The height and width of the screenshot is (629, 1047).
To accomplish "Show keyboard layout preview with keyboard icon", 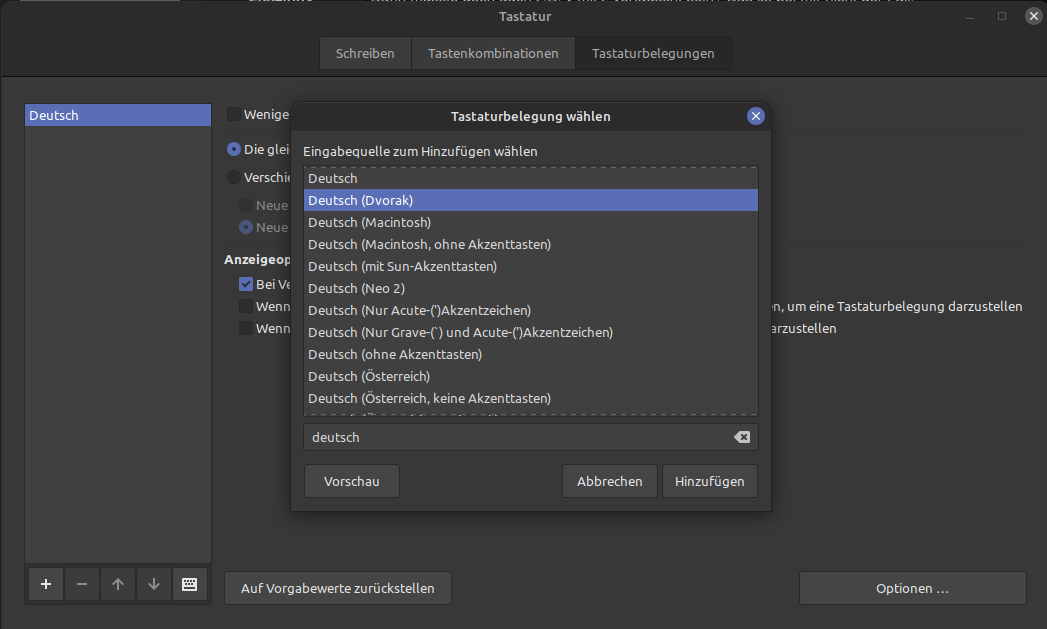I will tap(190, 584).
